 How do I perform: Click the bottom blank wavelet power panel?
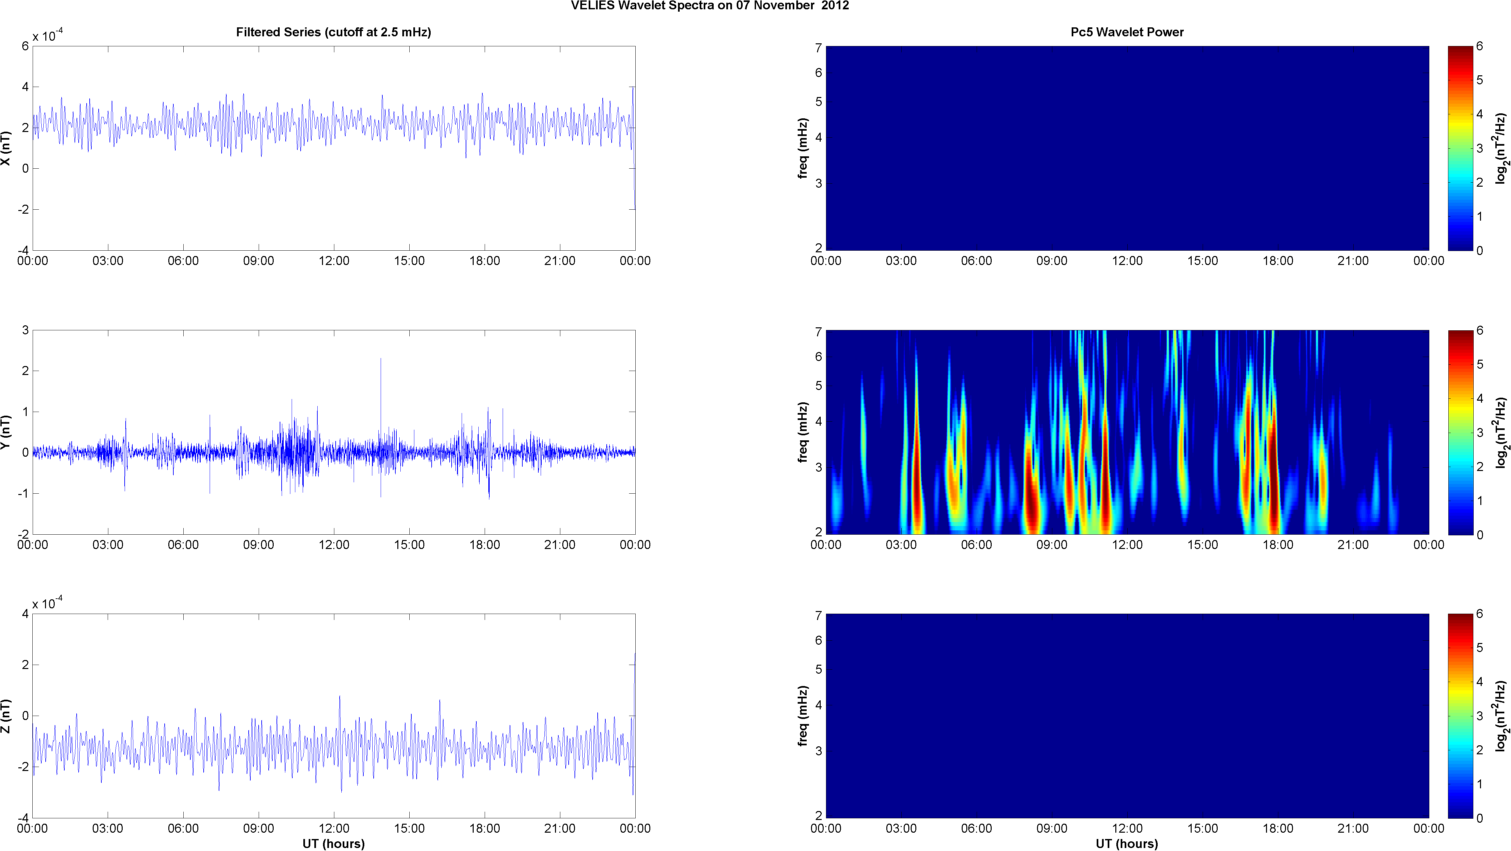click(1127, 716)
